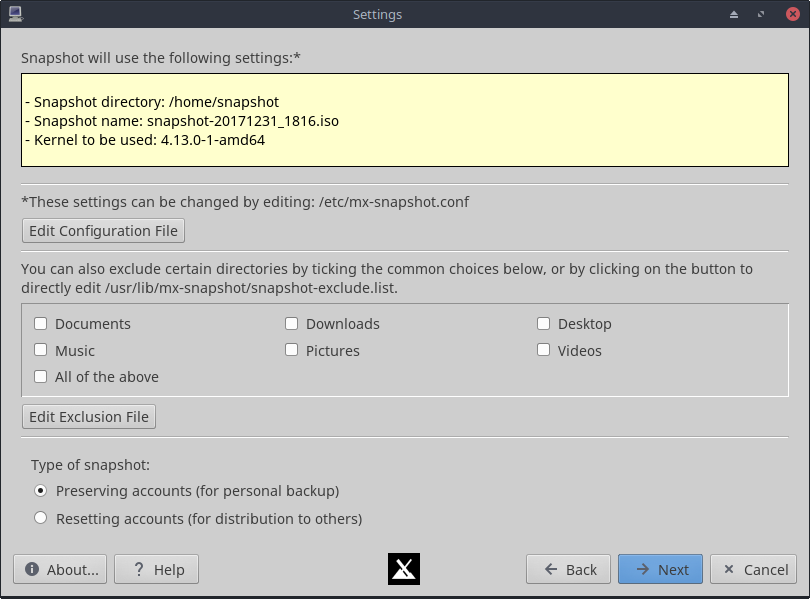
Task: Tick the Documents exclusion checkbox
Action: [x=41, y=324]
